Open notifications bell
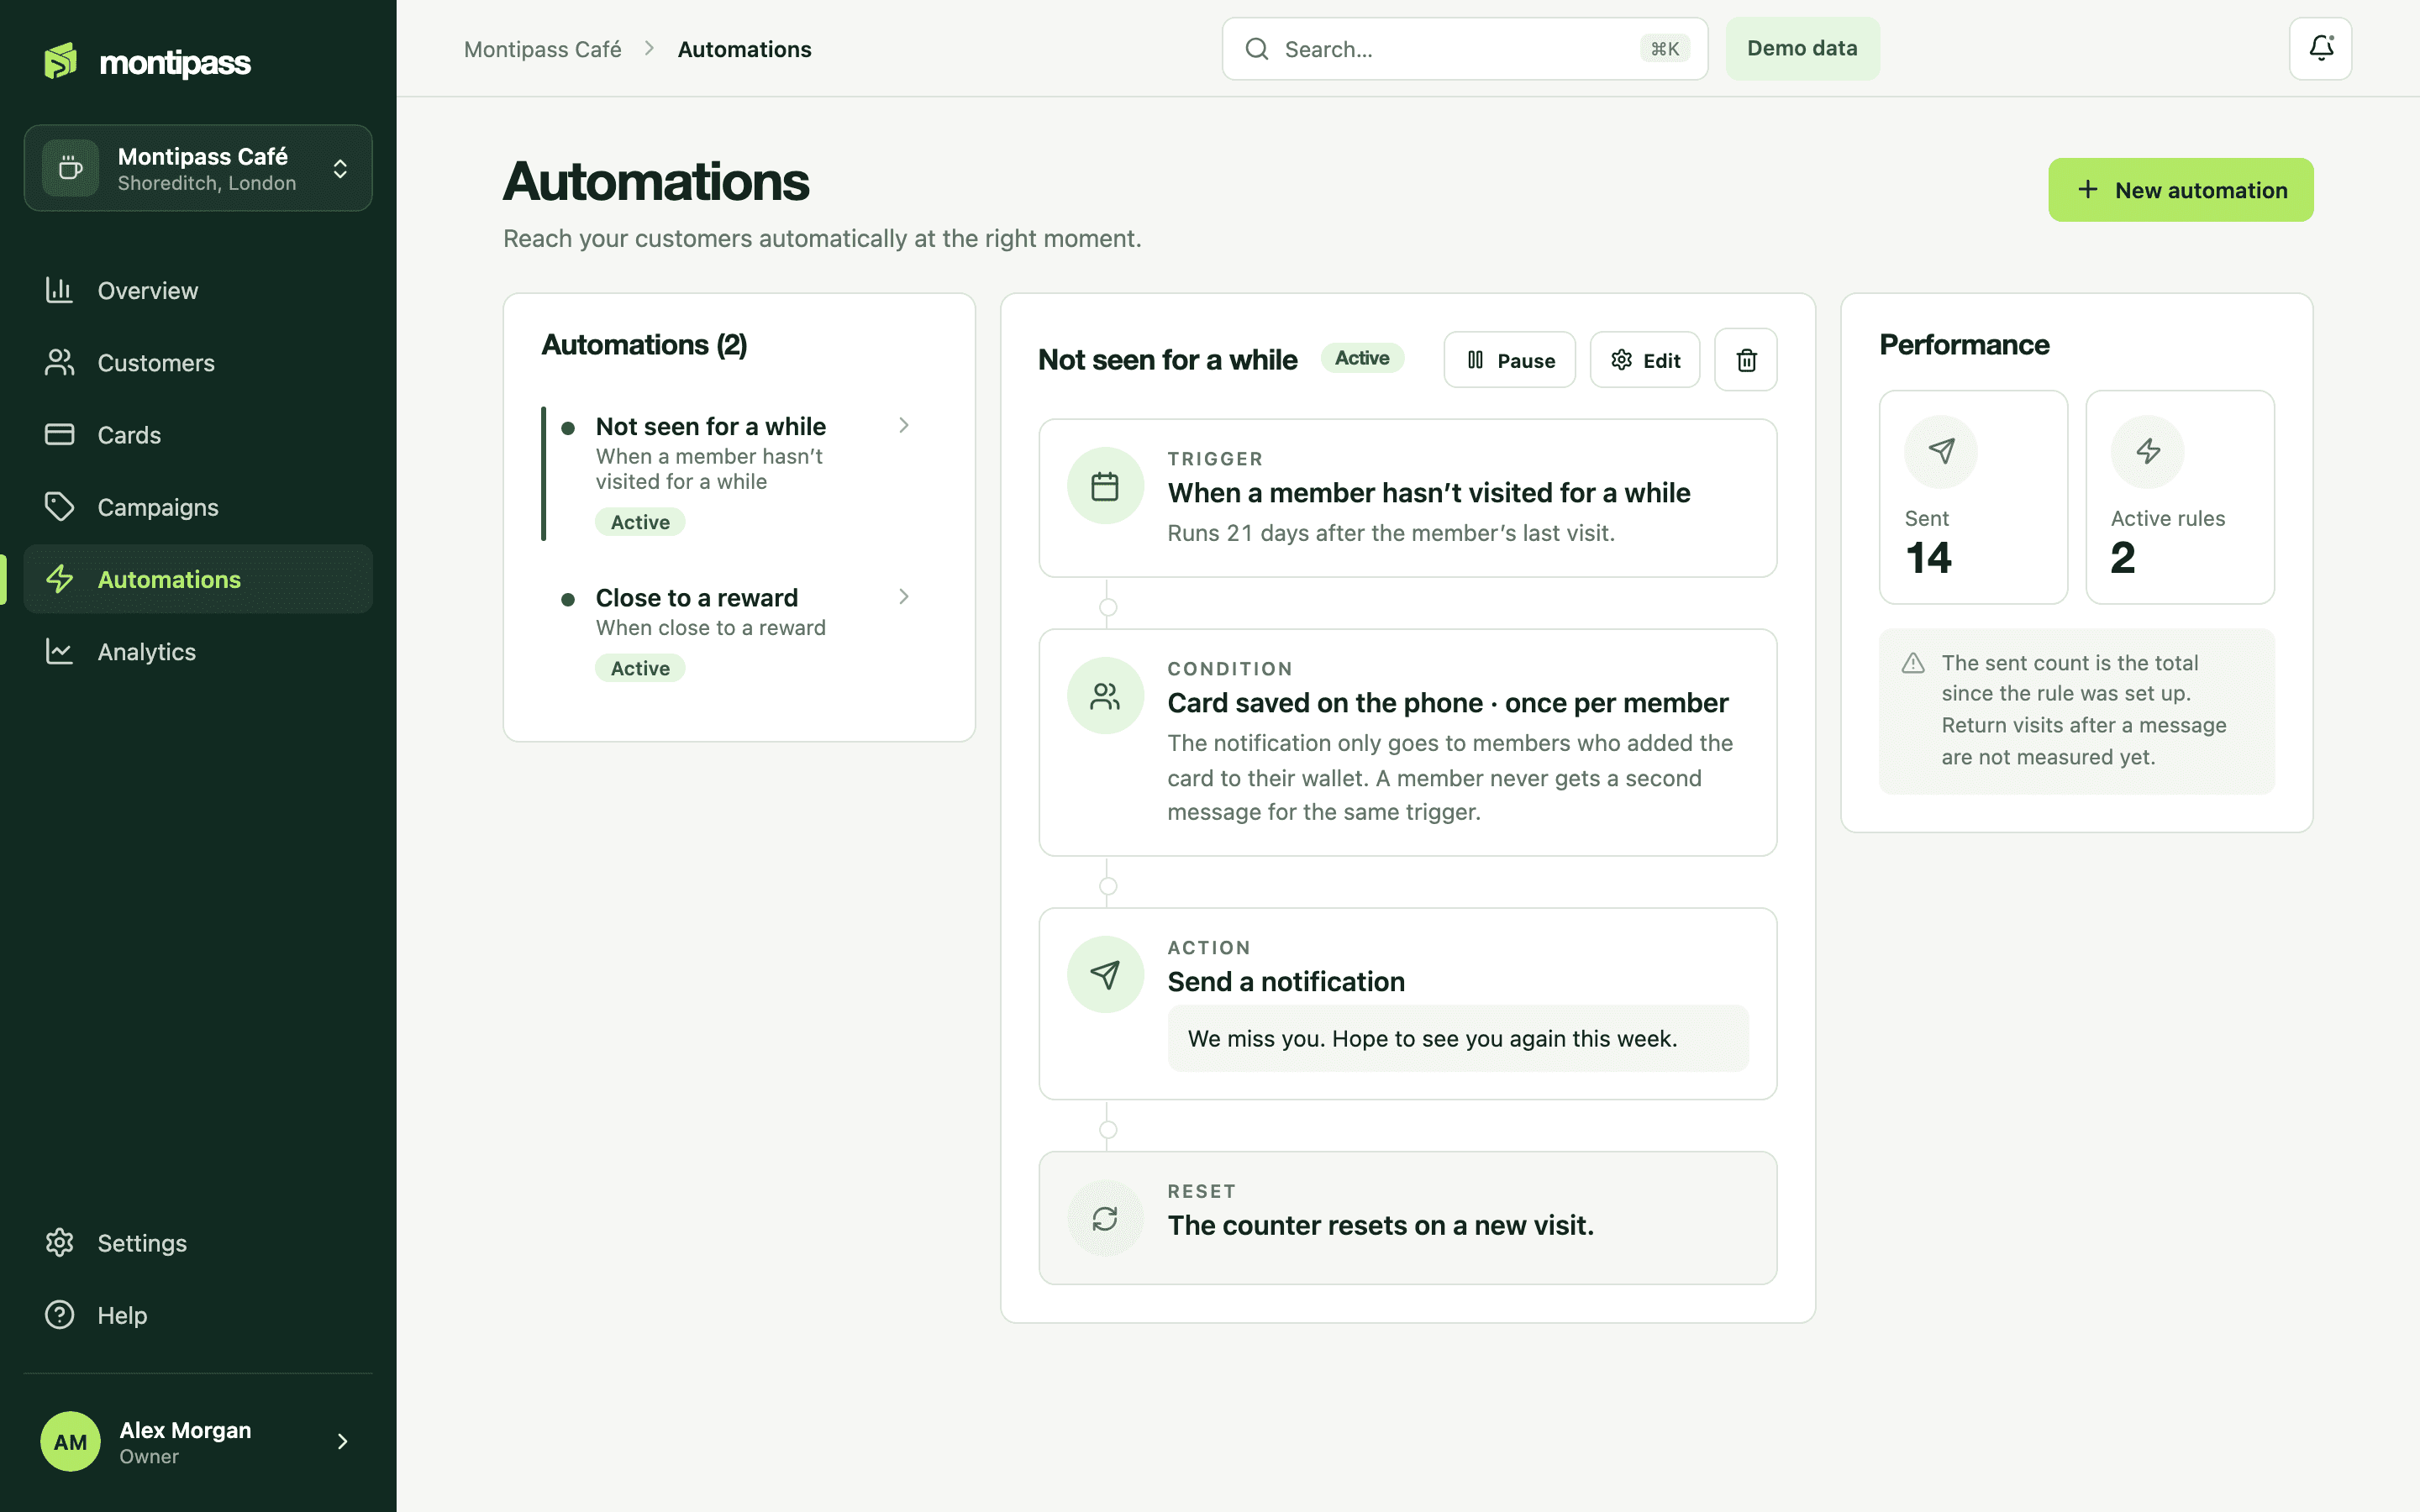The image size is (2420, 1512). tap(2320, 48)
